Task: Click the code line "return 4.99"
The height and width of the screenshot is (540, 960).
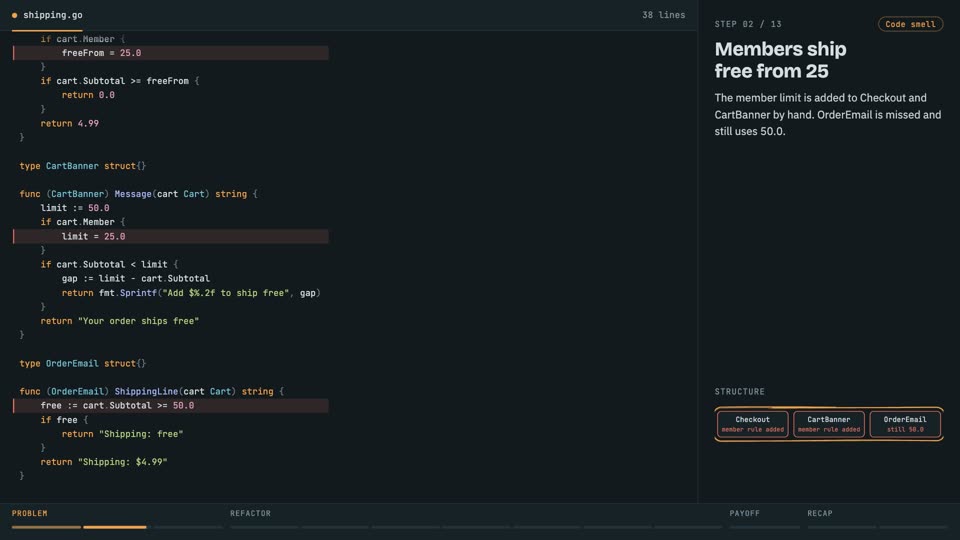Action: [69, 123]
